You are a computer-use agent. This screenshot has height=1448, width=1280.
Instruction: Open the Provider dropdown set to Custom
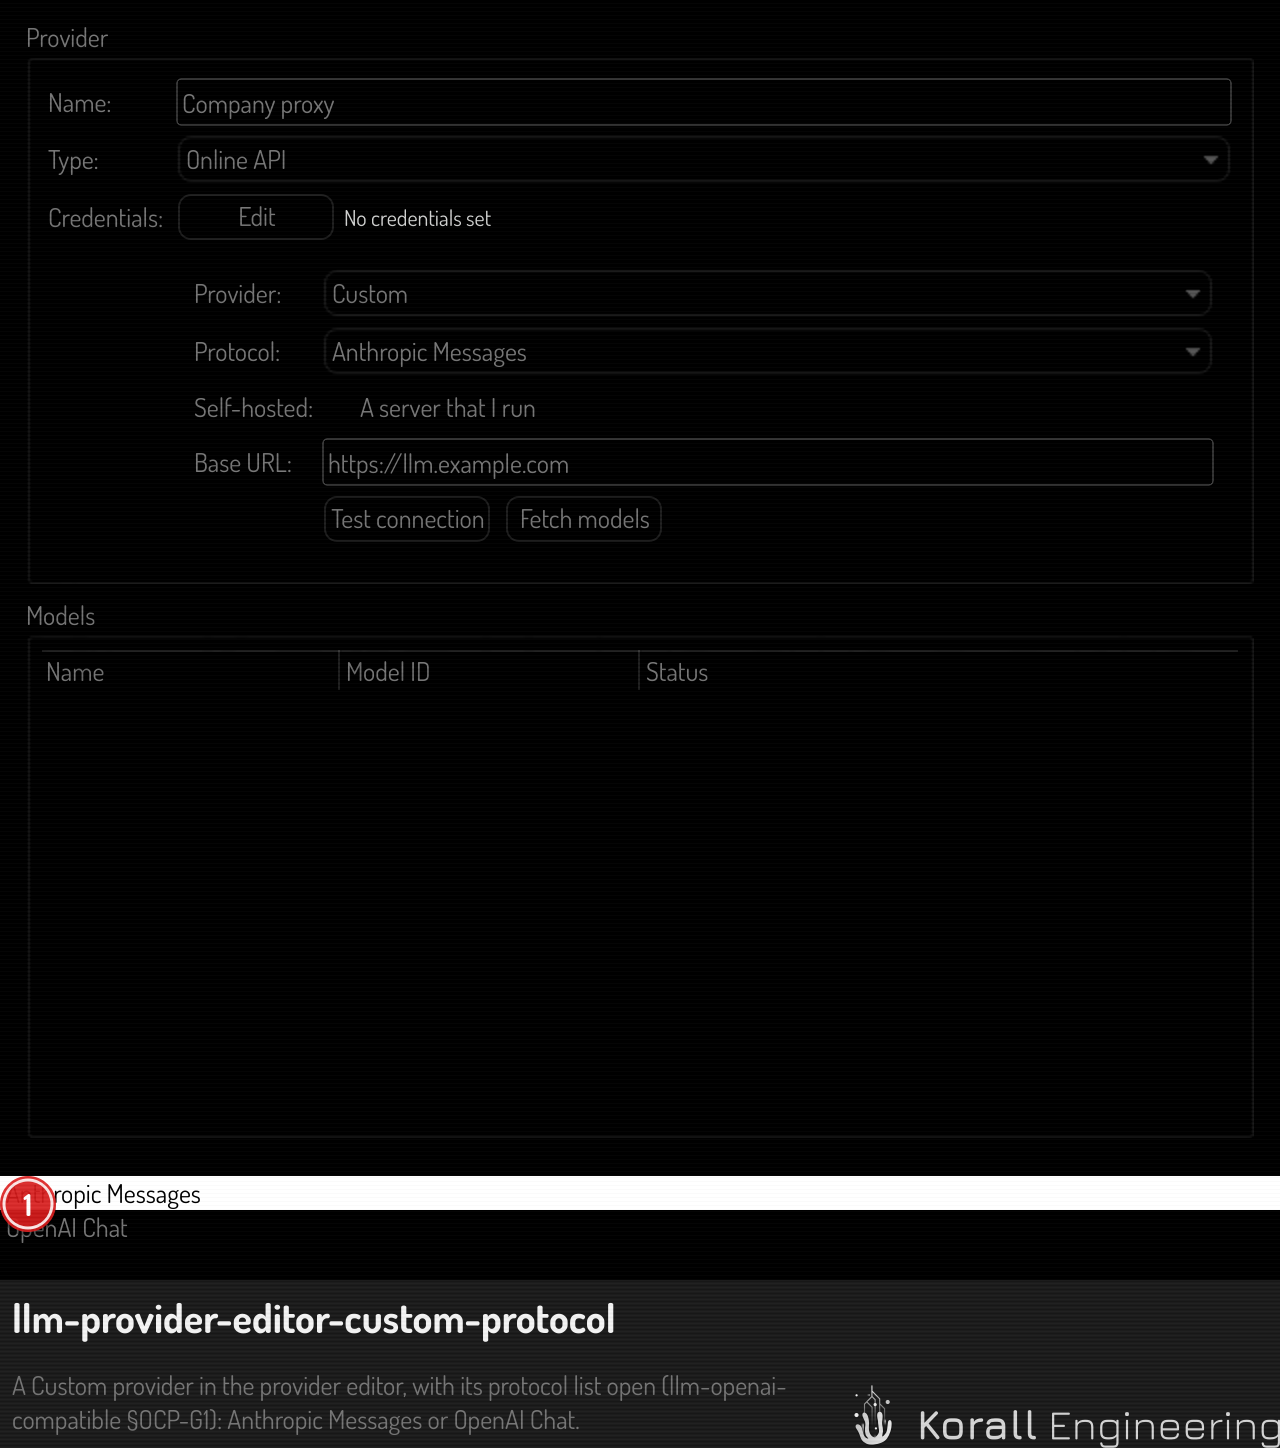pos(767,294)
